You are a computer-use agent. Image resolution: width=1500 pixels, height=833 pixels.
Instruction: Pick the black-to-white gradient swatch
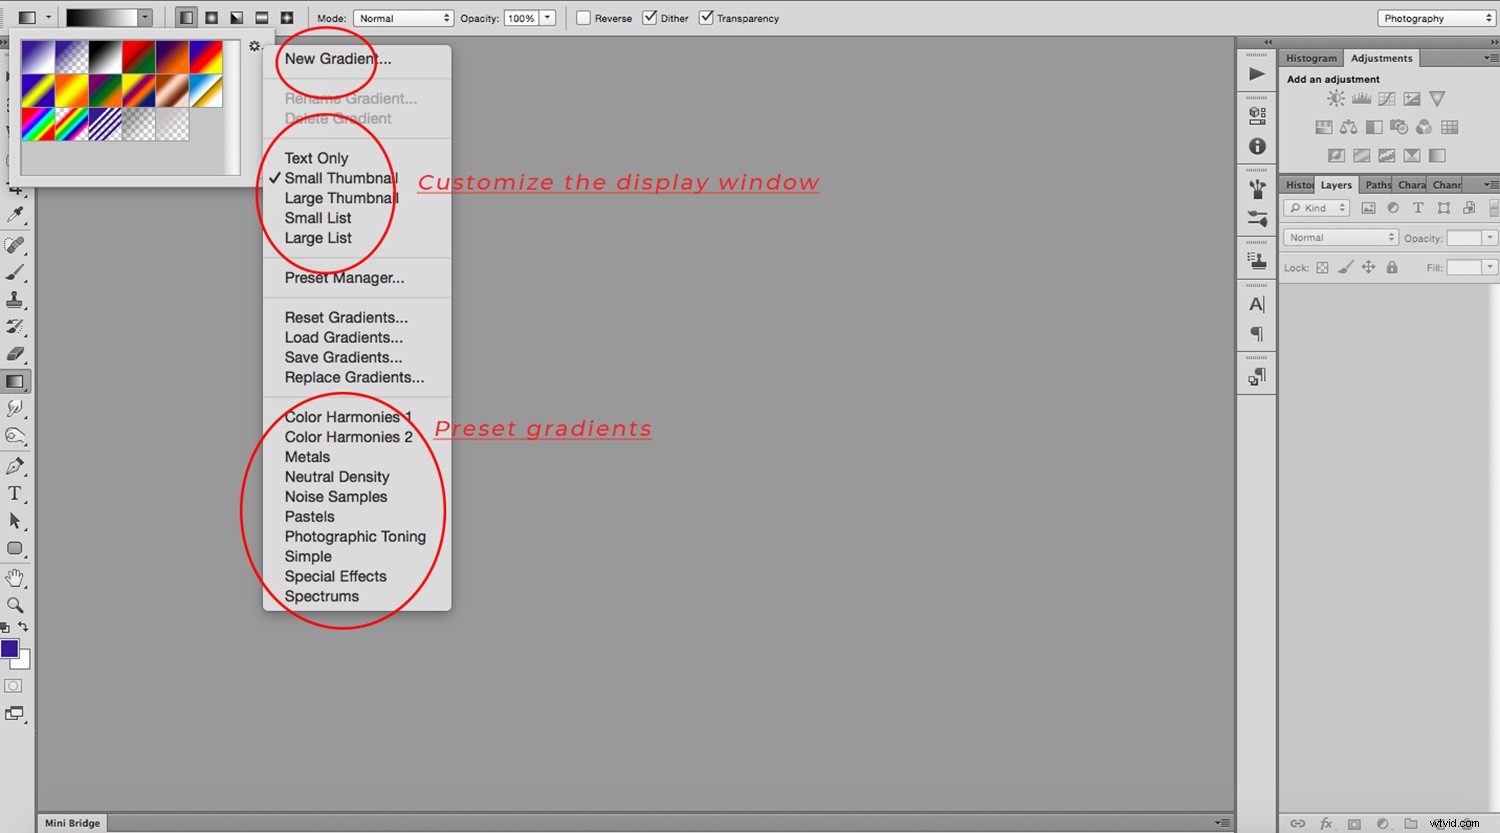point(105,57)
